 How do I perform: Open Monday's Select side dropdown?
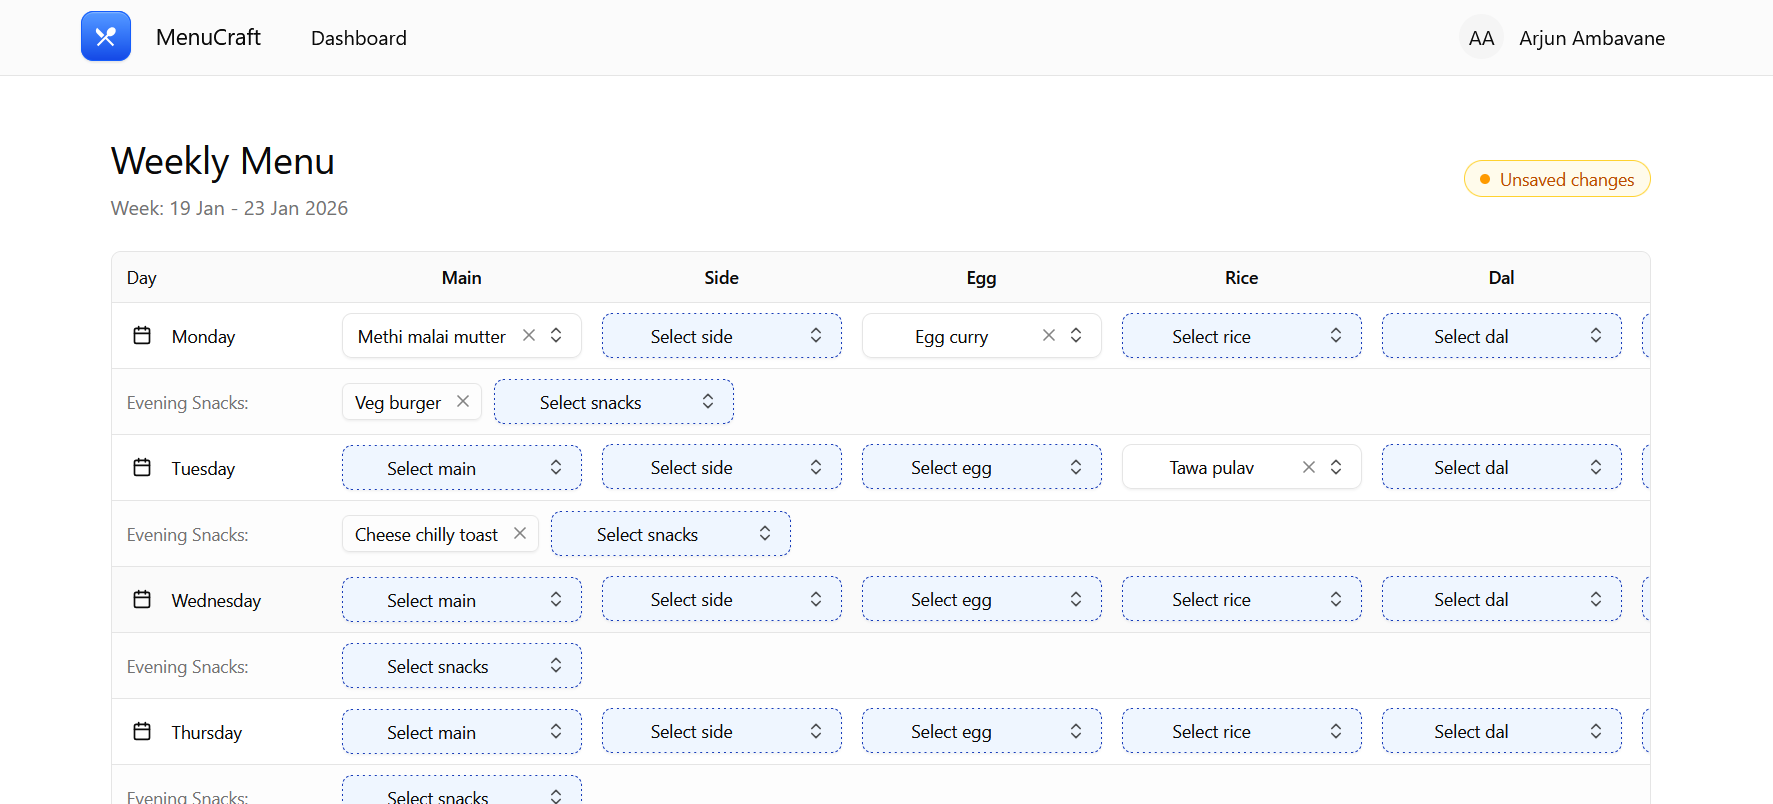pyautogui.click(x=721, y=336)
